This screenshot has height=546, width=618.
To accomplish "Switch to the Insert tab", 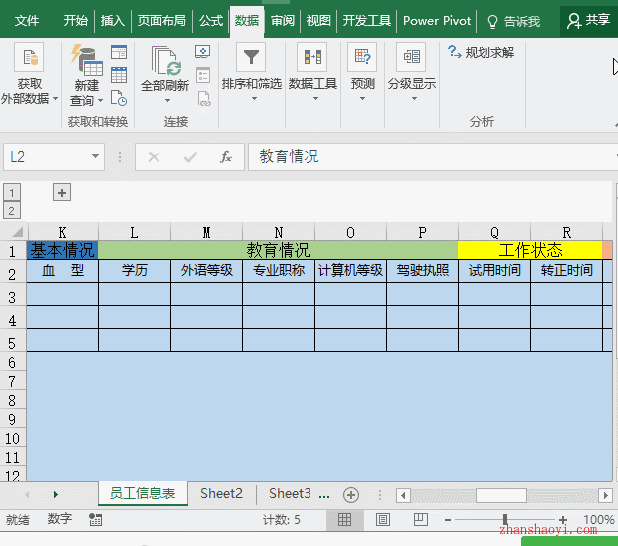I will 112,20.
